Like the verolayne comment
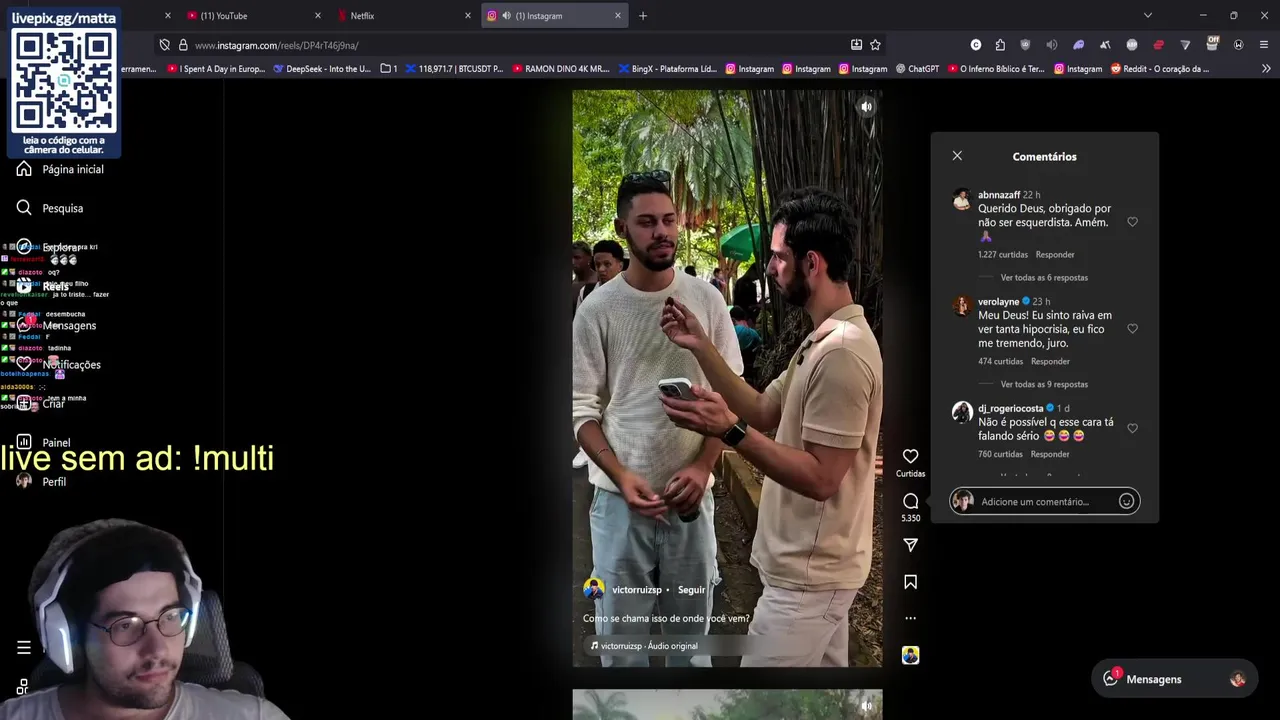The height and width of the screenshot is (720, 1280). (1132, 329)
